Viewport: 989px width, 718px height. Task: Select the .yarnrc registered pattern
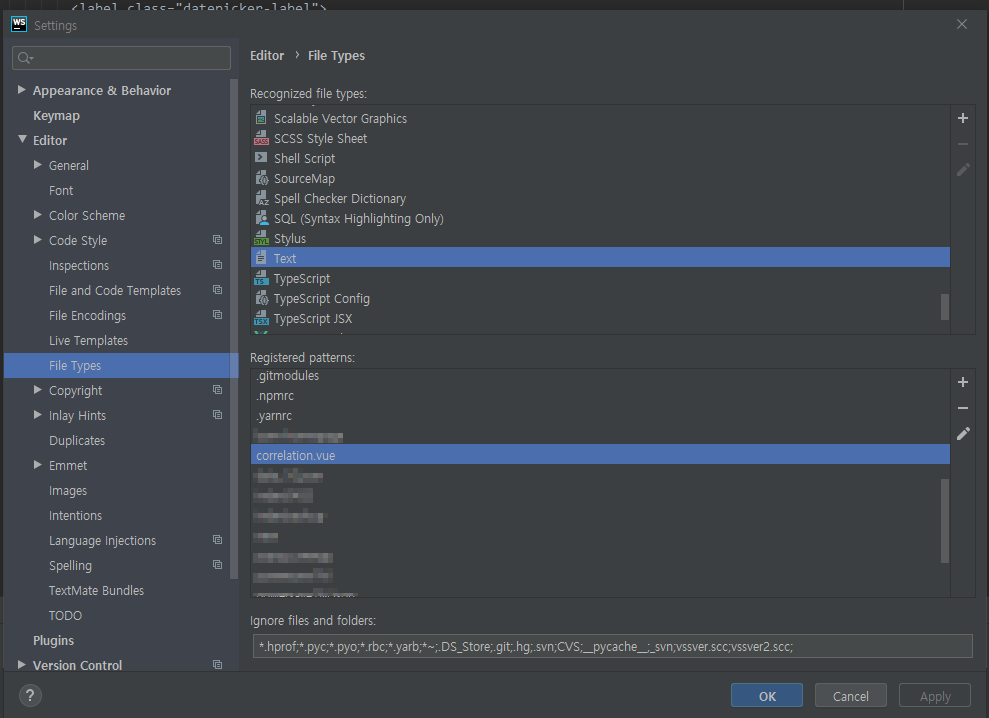point(600,416)
